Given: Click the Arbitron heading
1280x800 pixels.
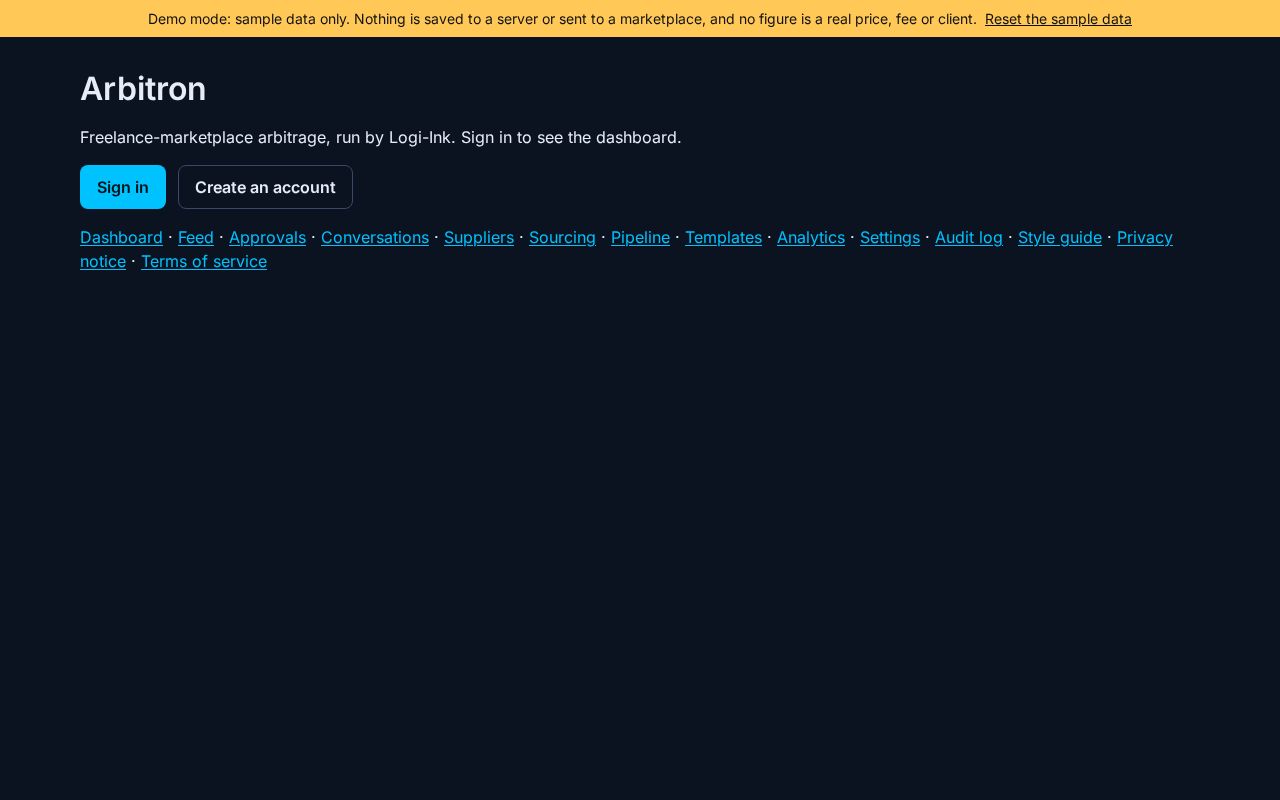Looking at the screenshot, I should (x=143, y=88).
